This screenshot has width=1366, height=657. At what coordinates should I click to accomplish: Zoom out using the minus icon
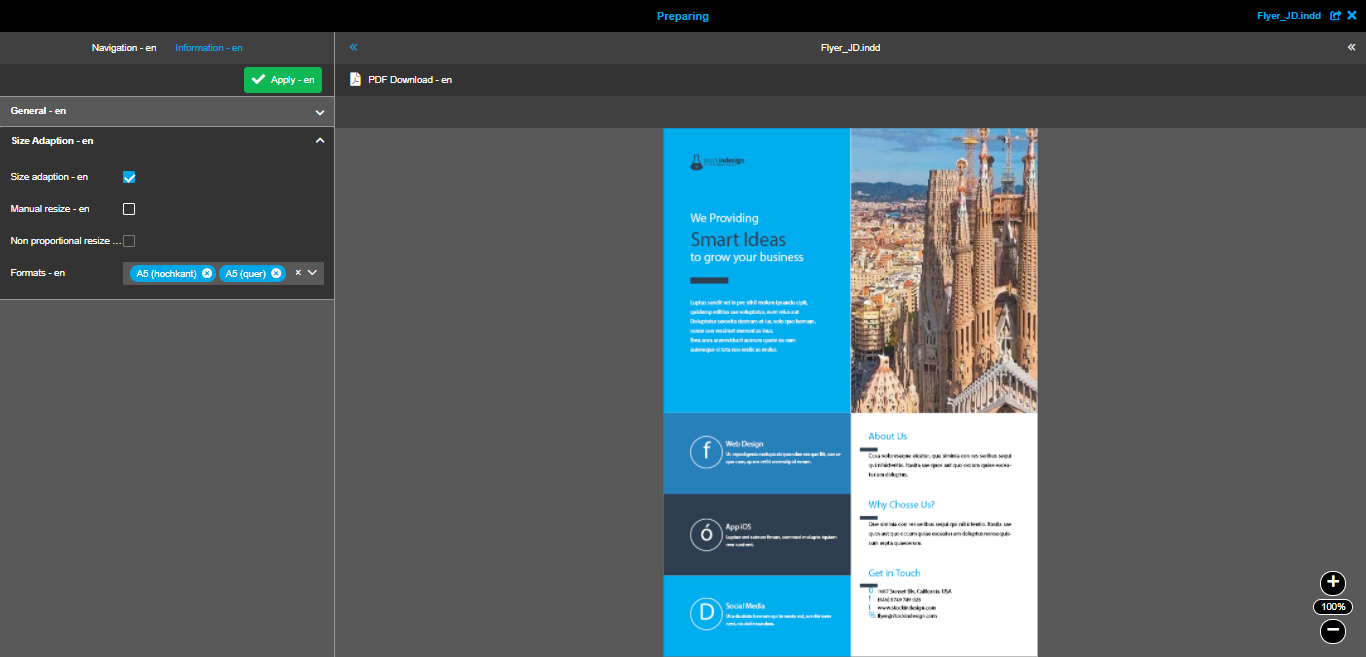[1333, 631]
